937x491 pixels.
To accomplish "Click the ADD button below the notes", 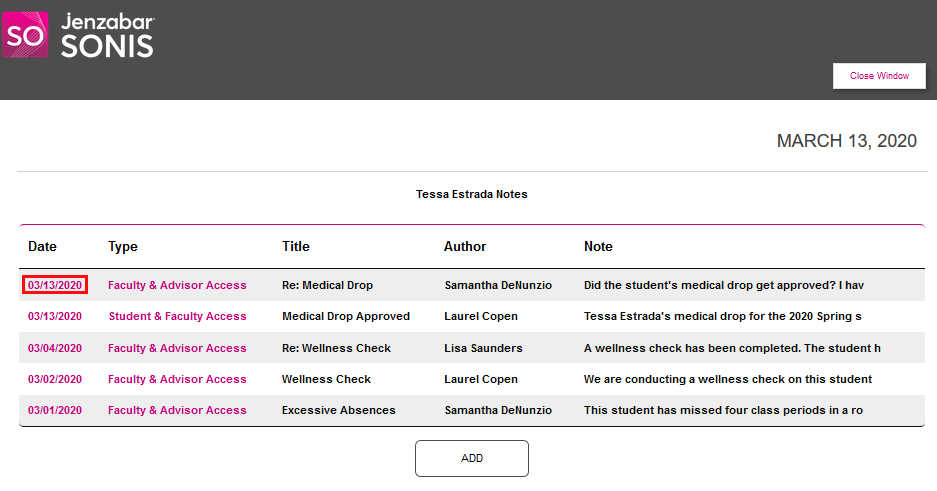I will [x=471, y=458].
